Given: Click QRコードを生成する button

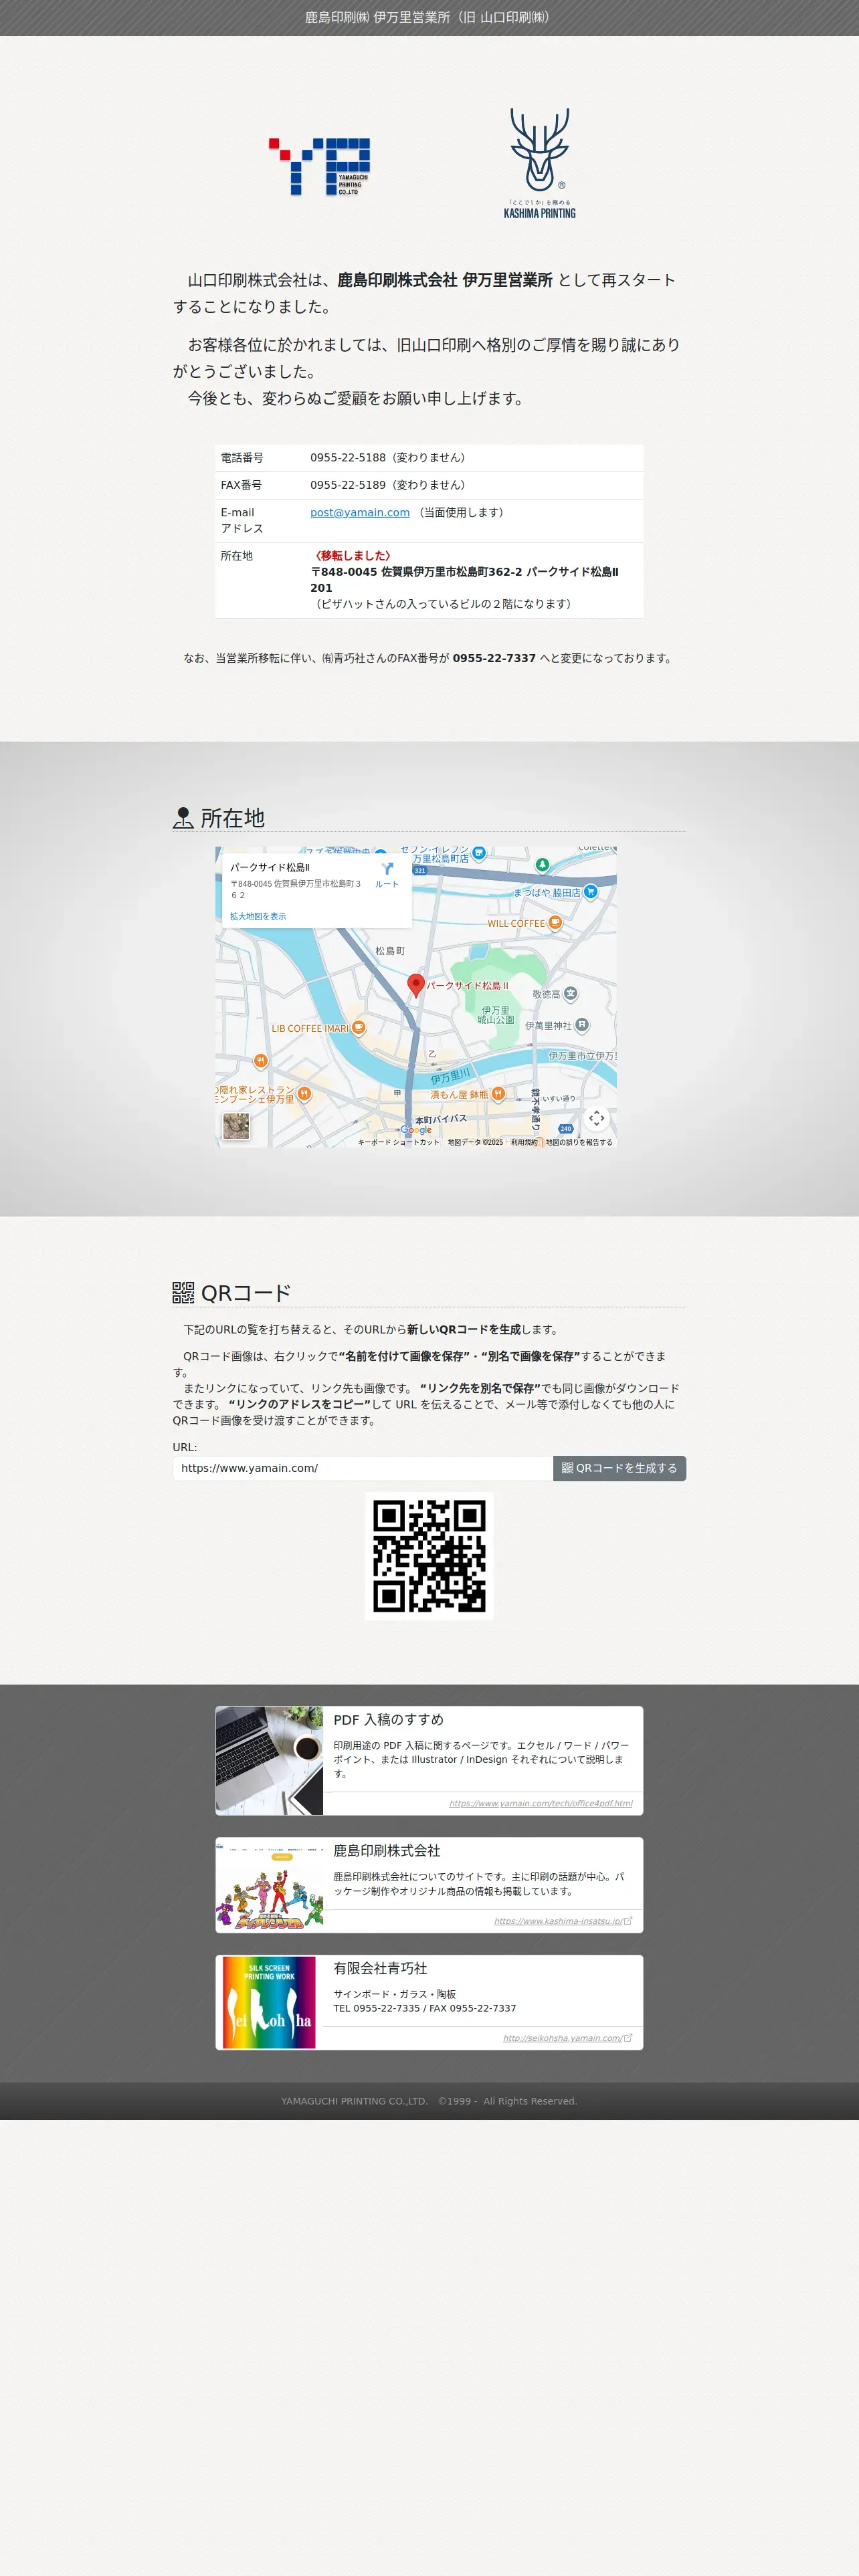Looking at the screenshot, I should [x=619, y=1468].
